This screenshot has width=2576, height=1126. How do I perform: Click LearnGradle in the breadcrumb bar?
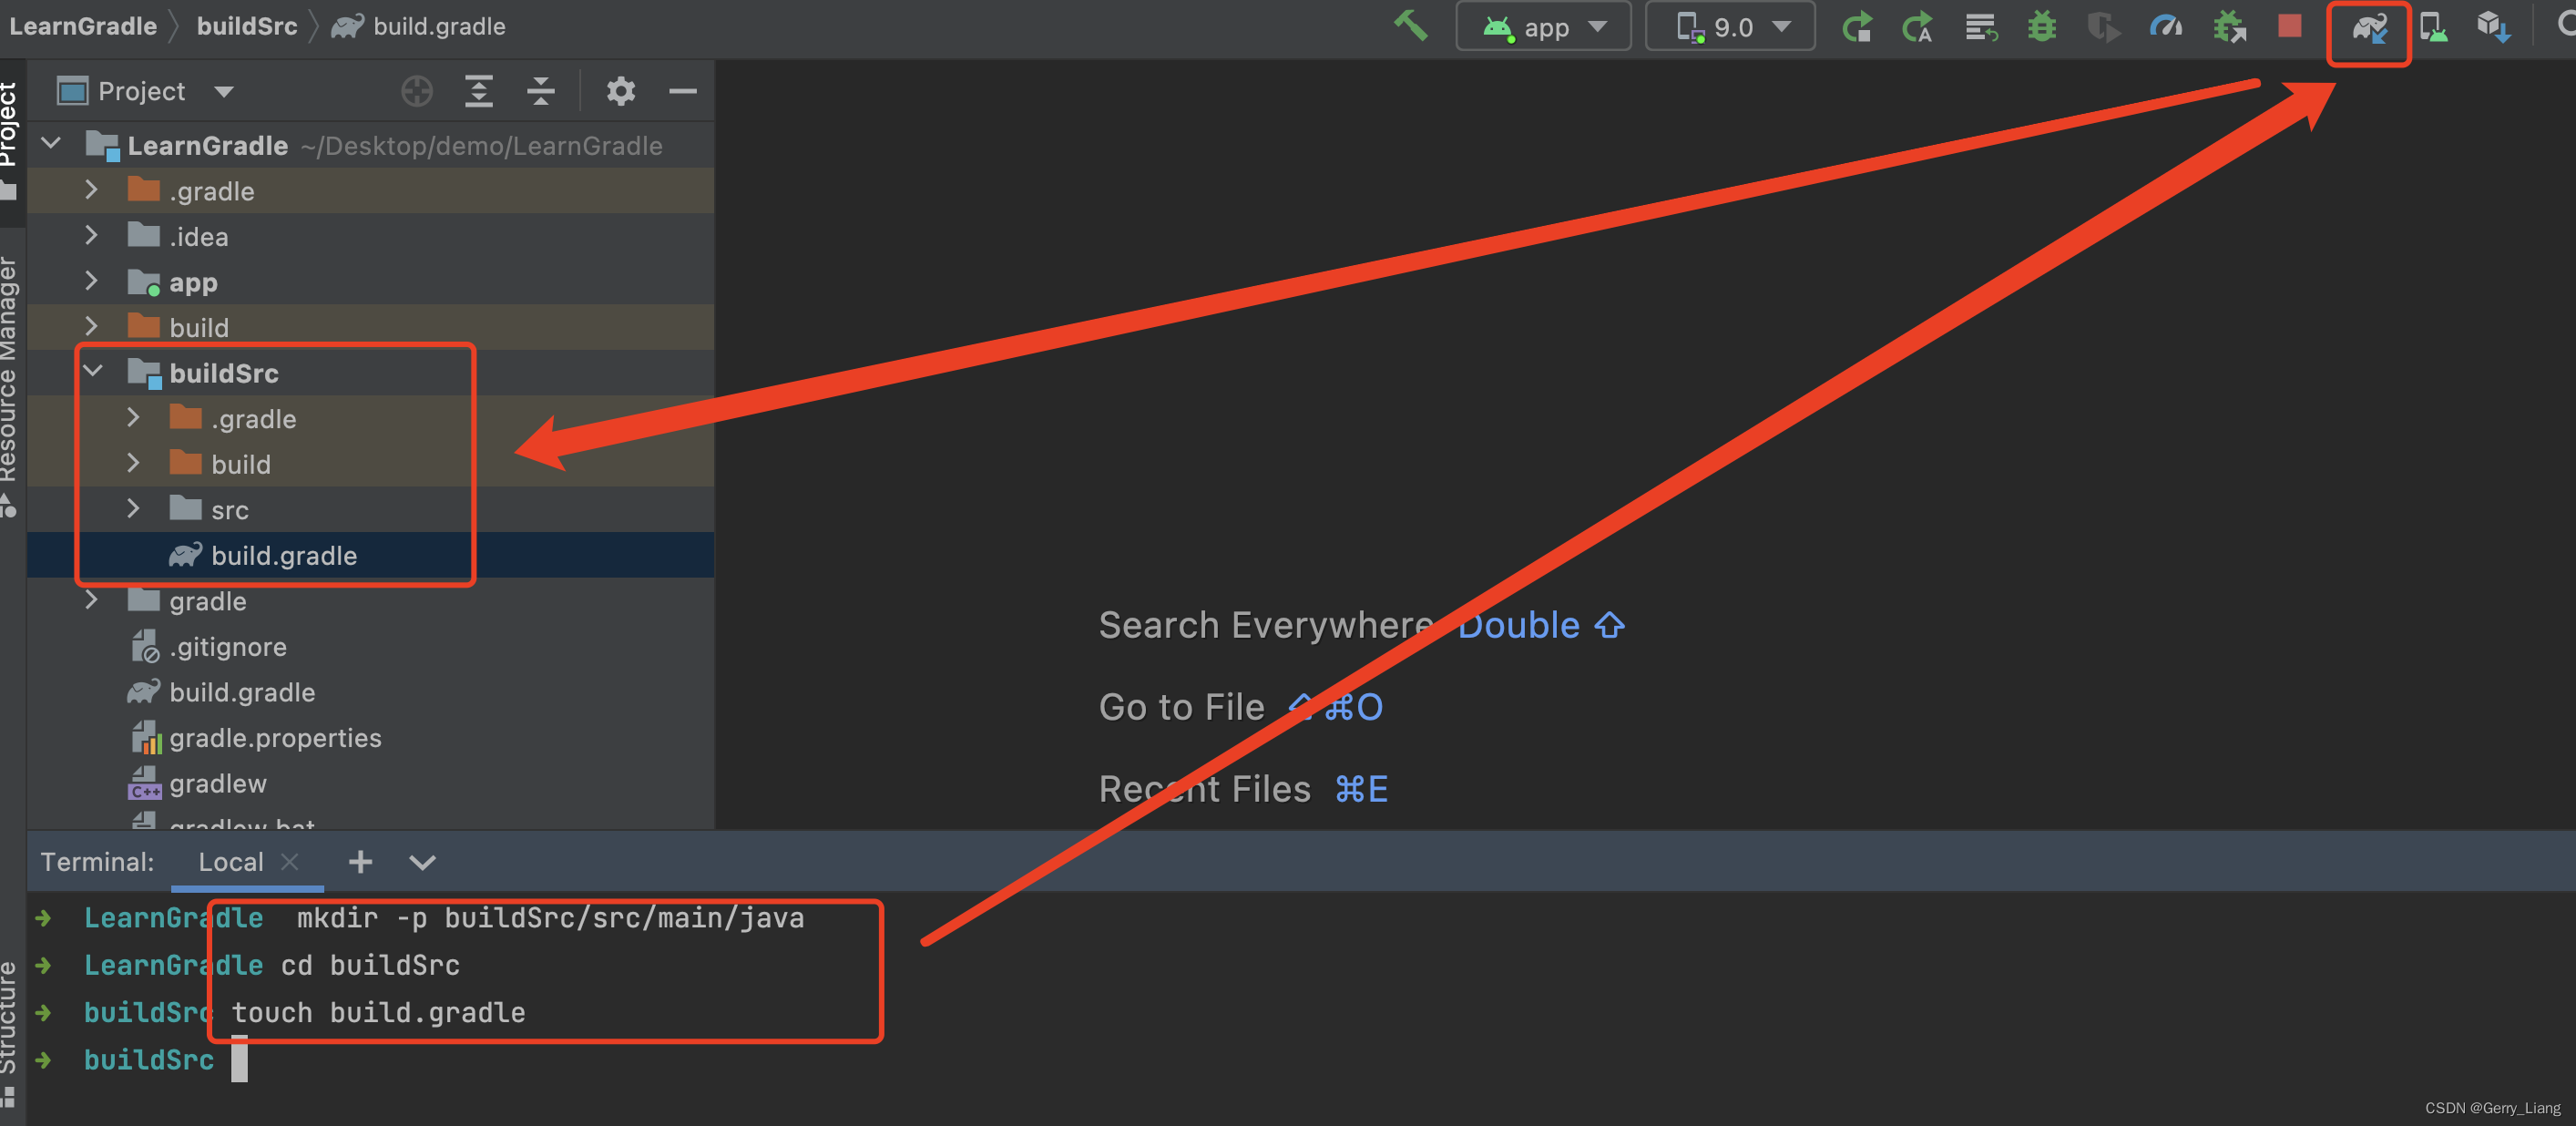coord(83,26)
